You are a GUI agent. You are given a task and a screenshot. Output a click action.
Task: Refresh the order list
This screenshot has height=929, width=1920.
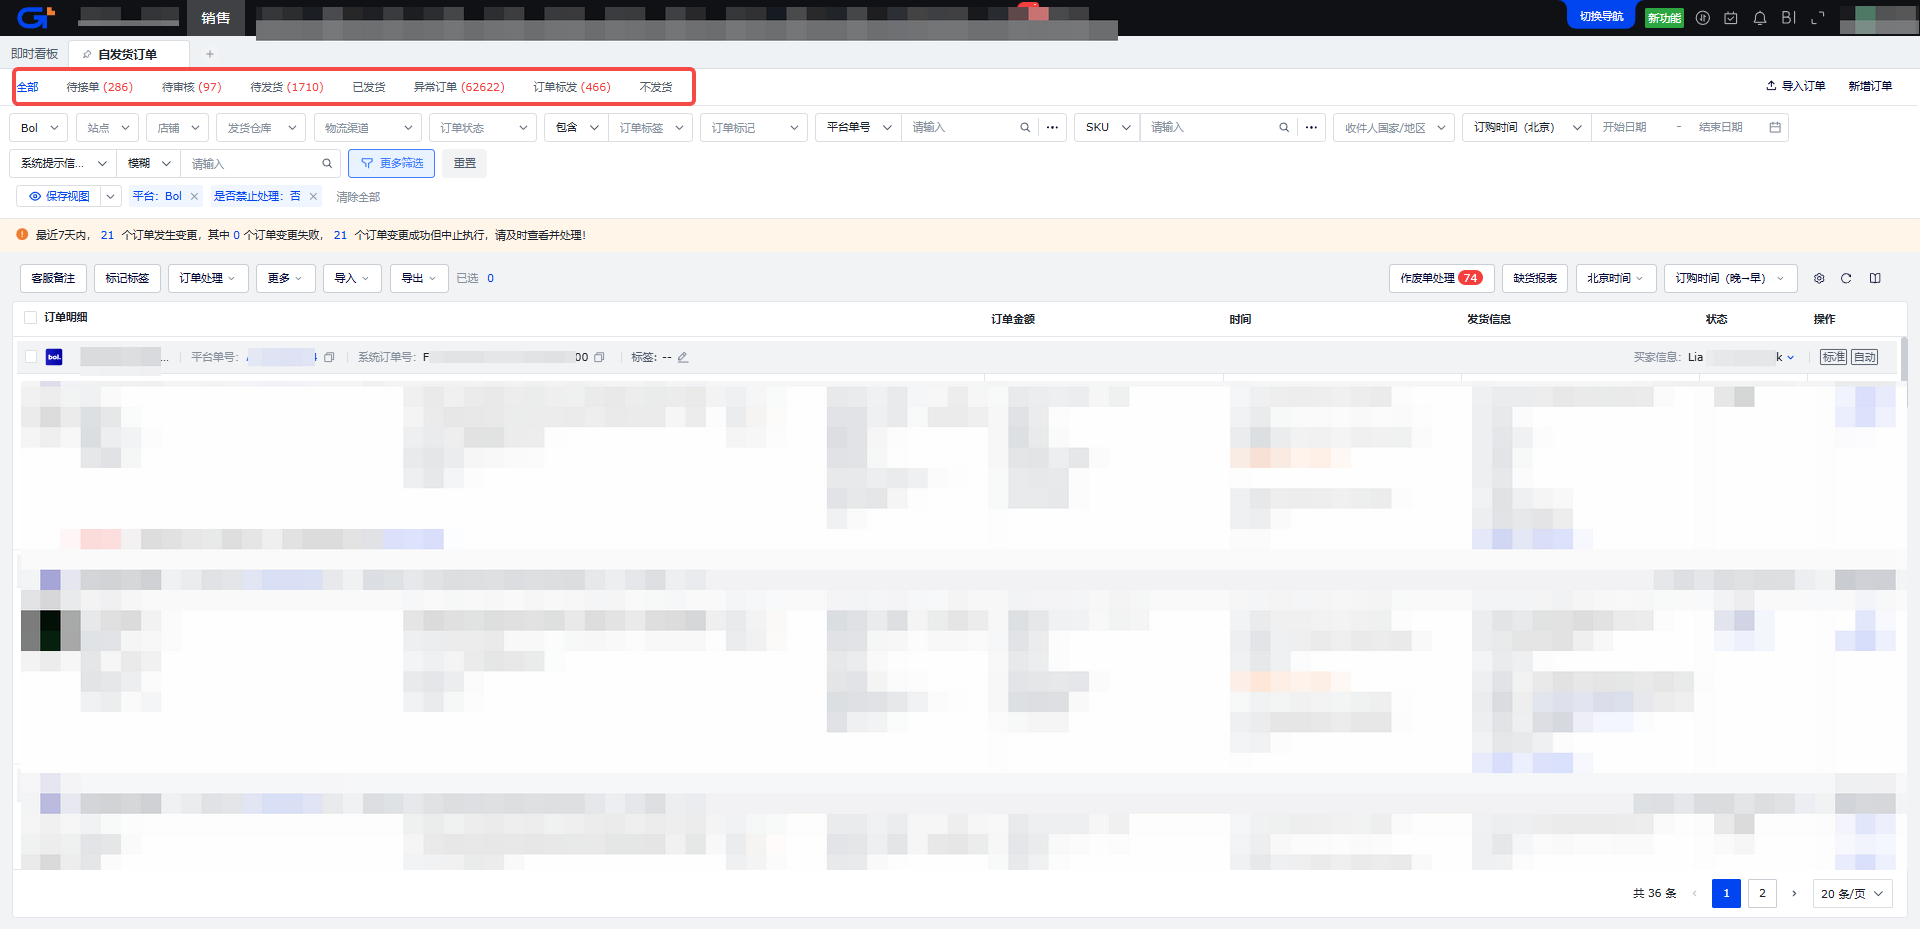pyautogui.click(x=1846, y=278)
